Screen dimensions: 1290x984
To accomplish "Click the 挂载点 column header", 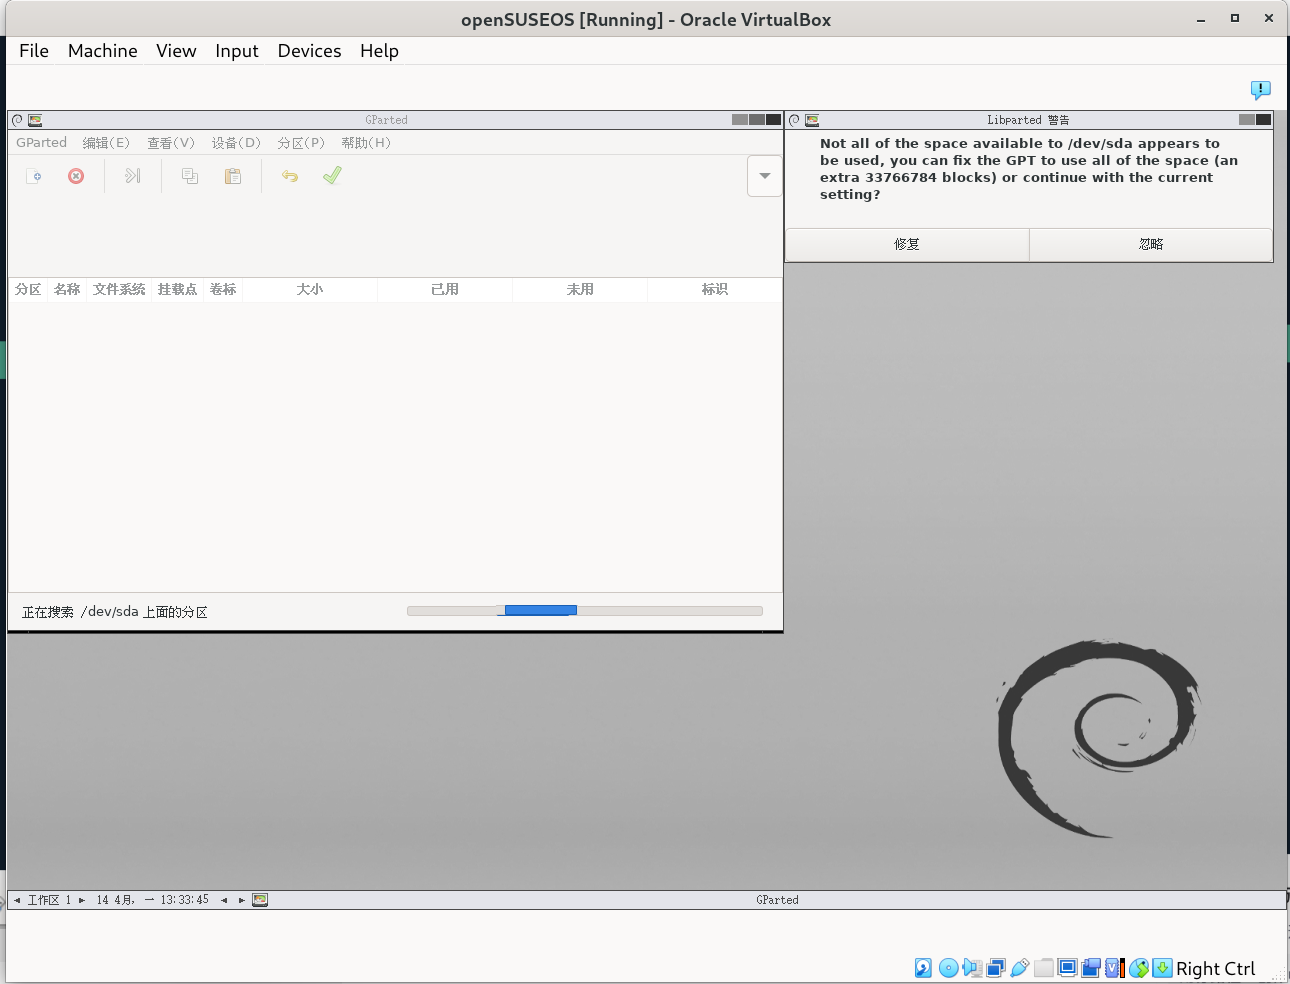I will click(x=177, y=289).
